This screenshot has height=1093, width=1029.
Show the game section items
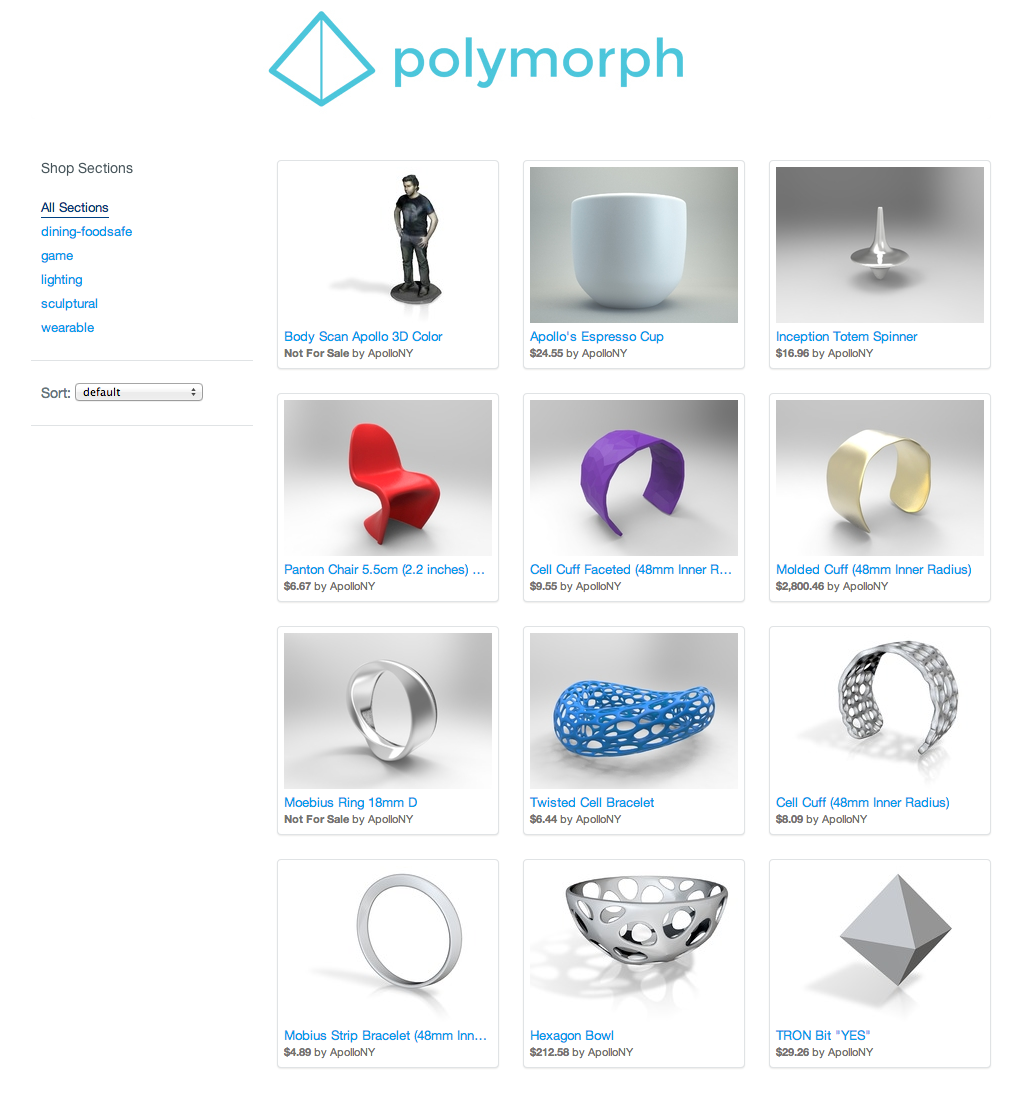click(x=57, y=256)
